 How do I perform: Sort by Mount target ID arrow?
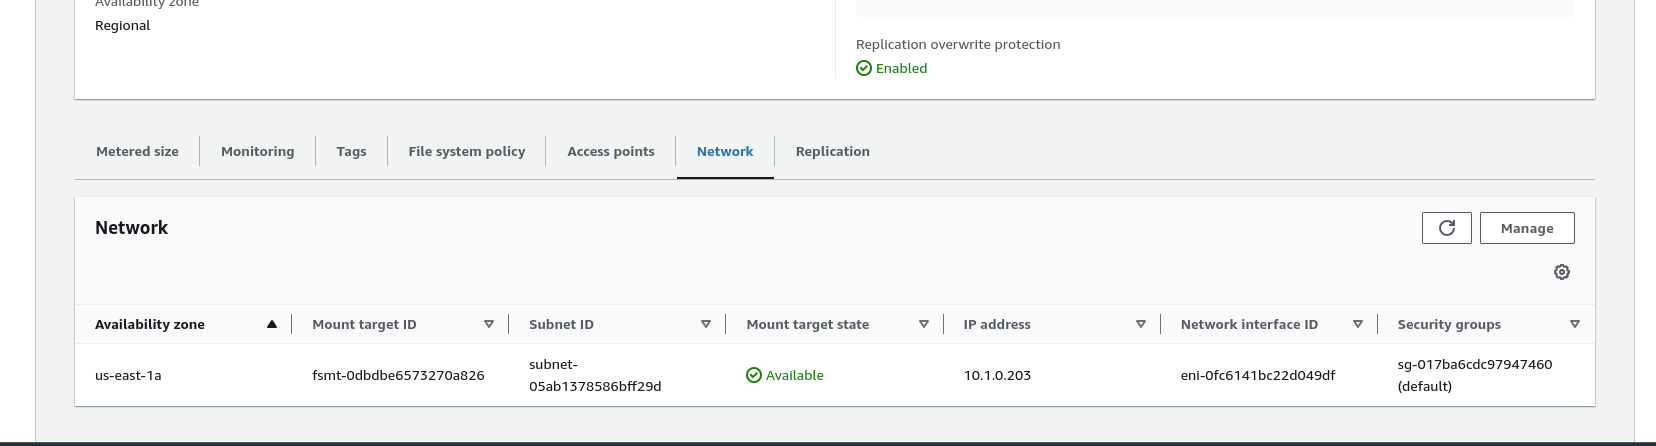click(489, 324)
